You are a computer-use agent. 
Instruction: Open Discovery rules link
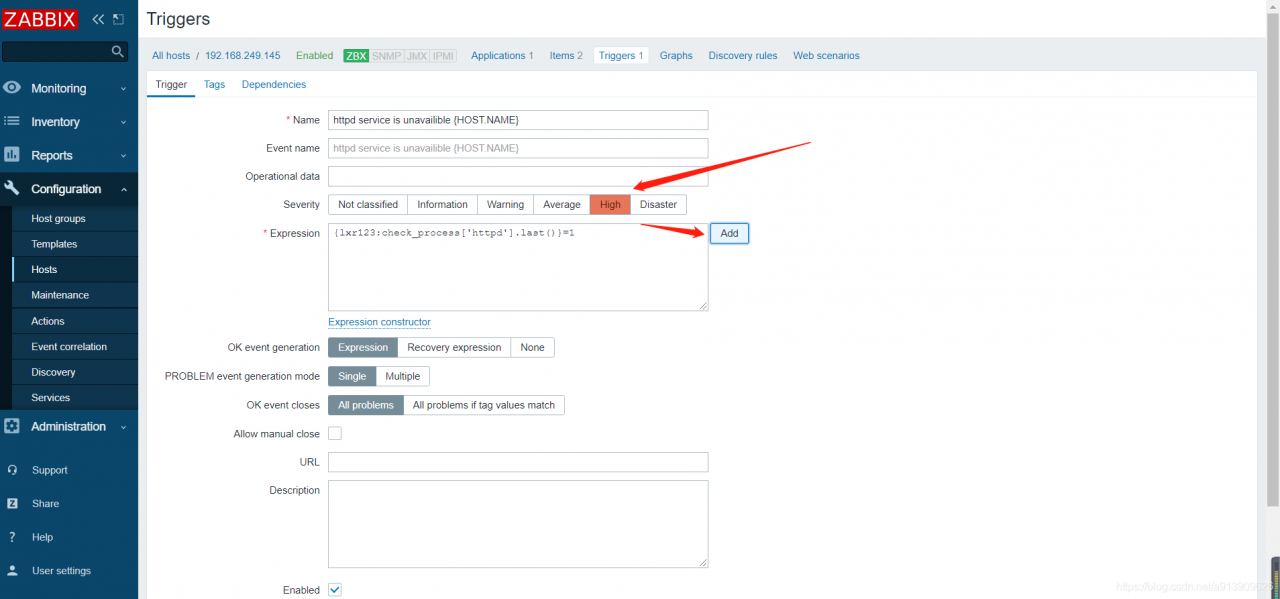(x=743, y=56)
